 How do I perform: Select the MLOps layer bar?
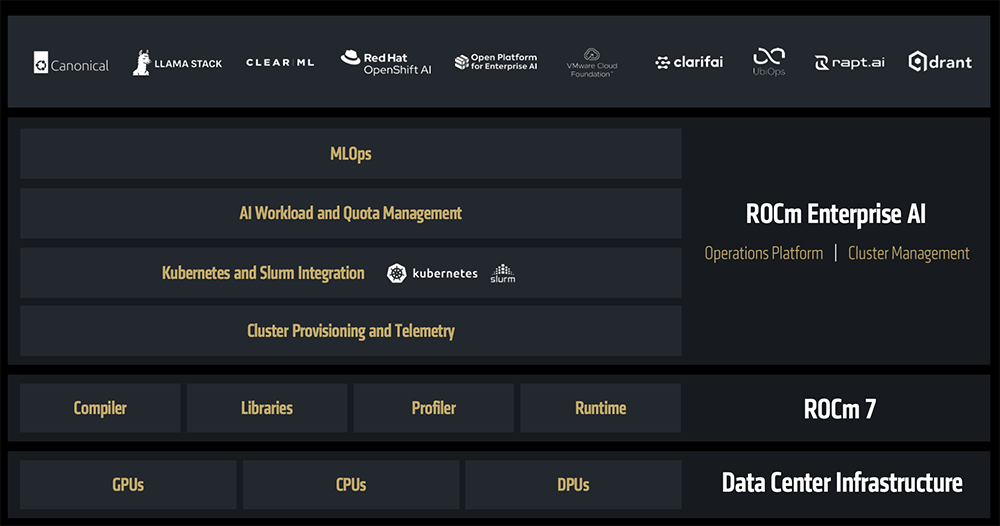[x=350, y=154]
